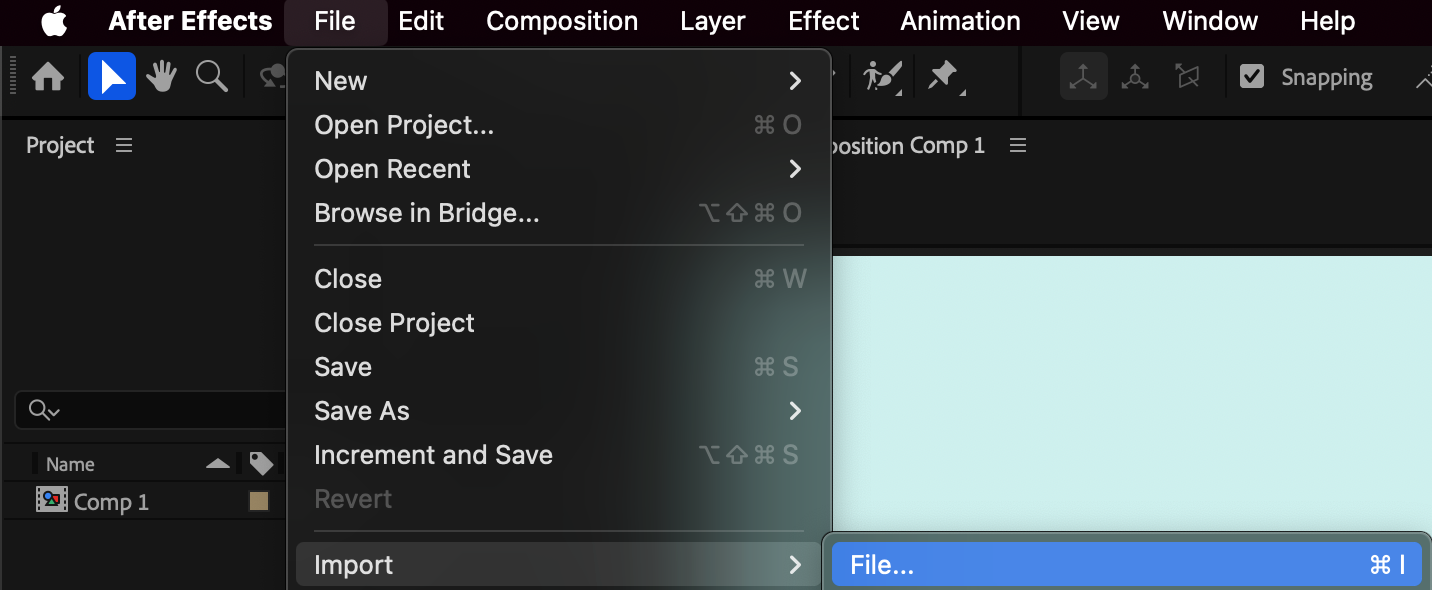
Task: Click the View Axis Mode icon
Action: [1187, 77]
